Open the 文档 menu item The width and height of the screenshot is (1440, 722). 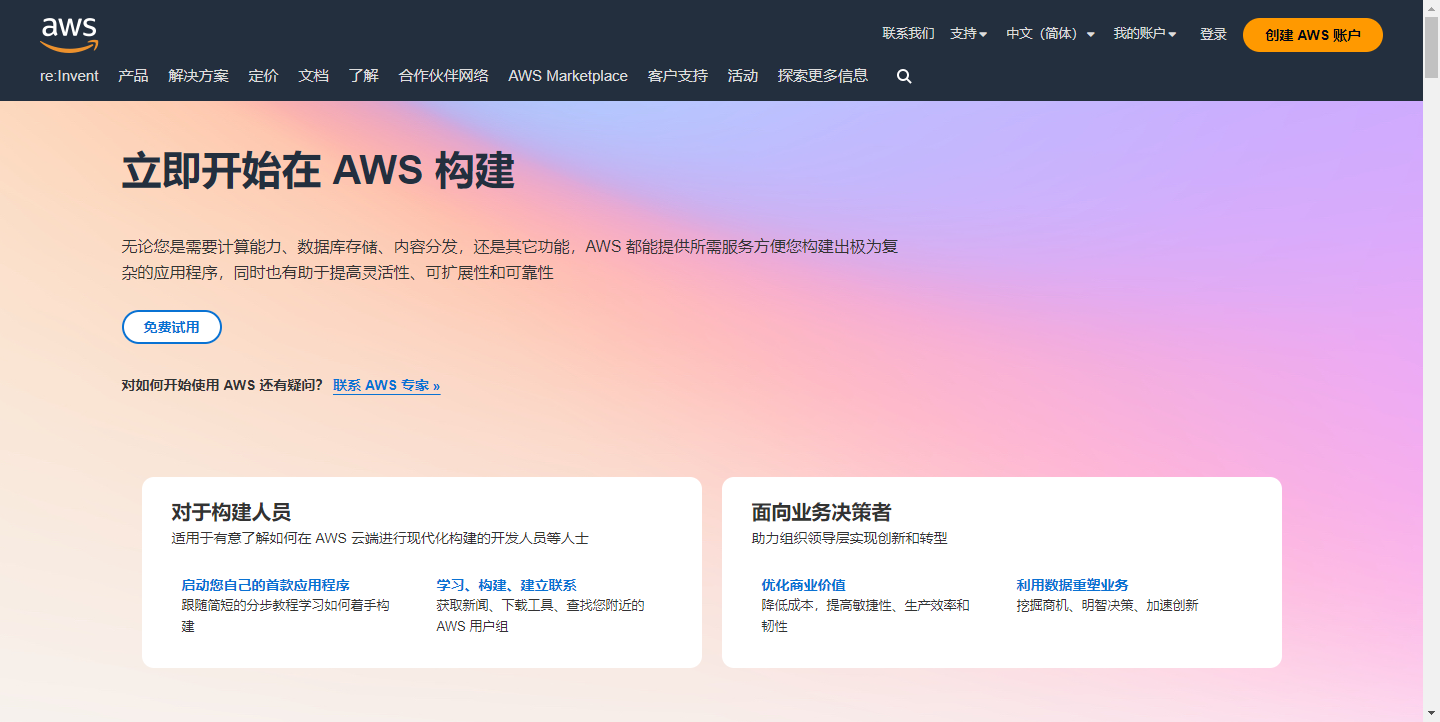tap(313, 76)
